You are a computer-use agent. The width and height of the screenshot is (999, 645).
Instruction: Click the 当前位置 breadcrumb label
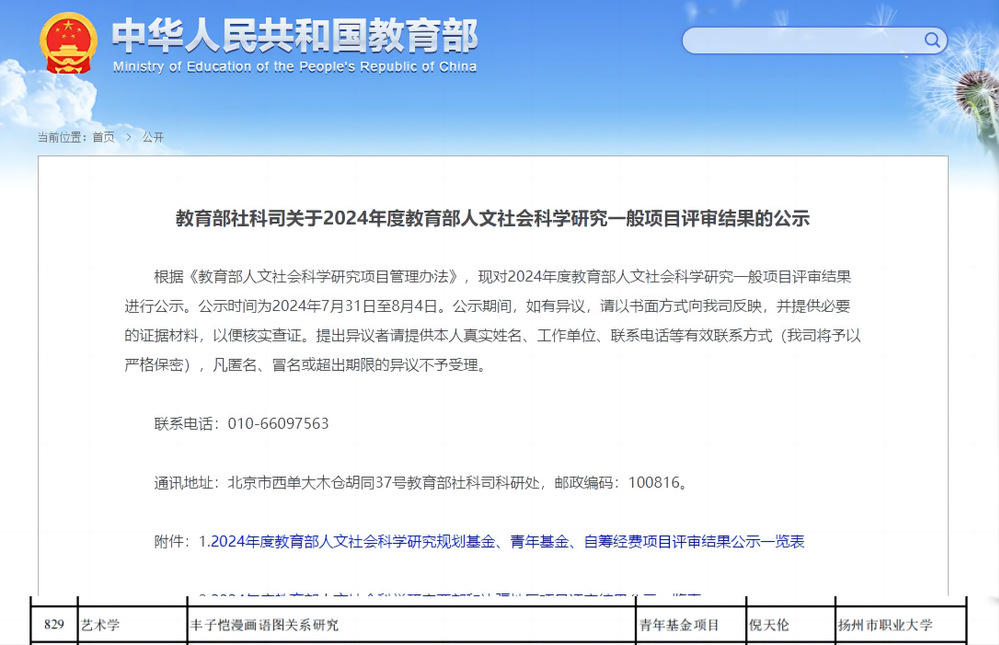(x=62, y=137)
